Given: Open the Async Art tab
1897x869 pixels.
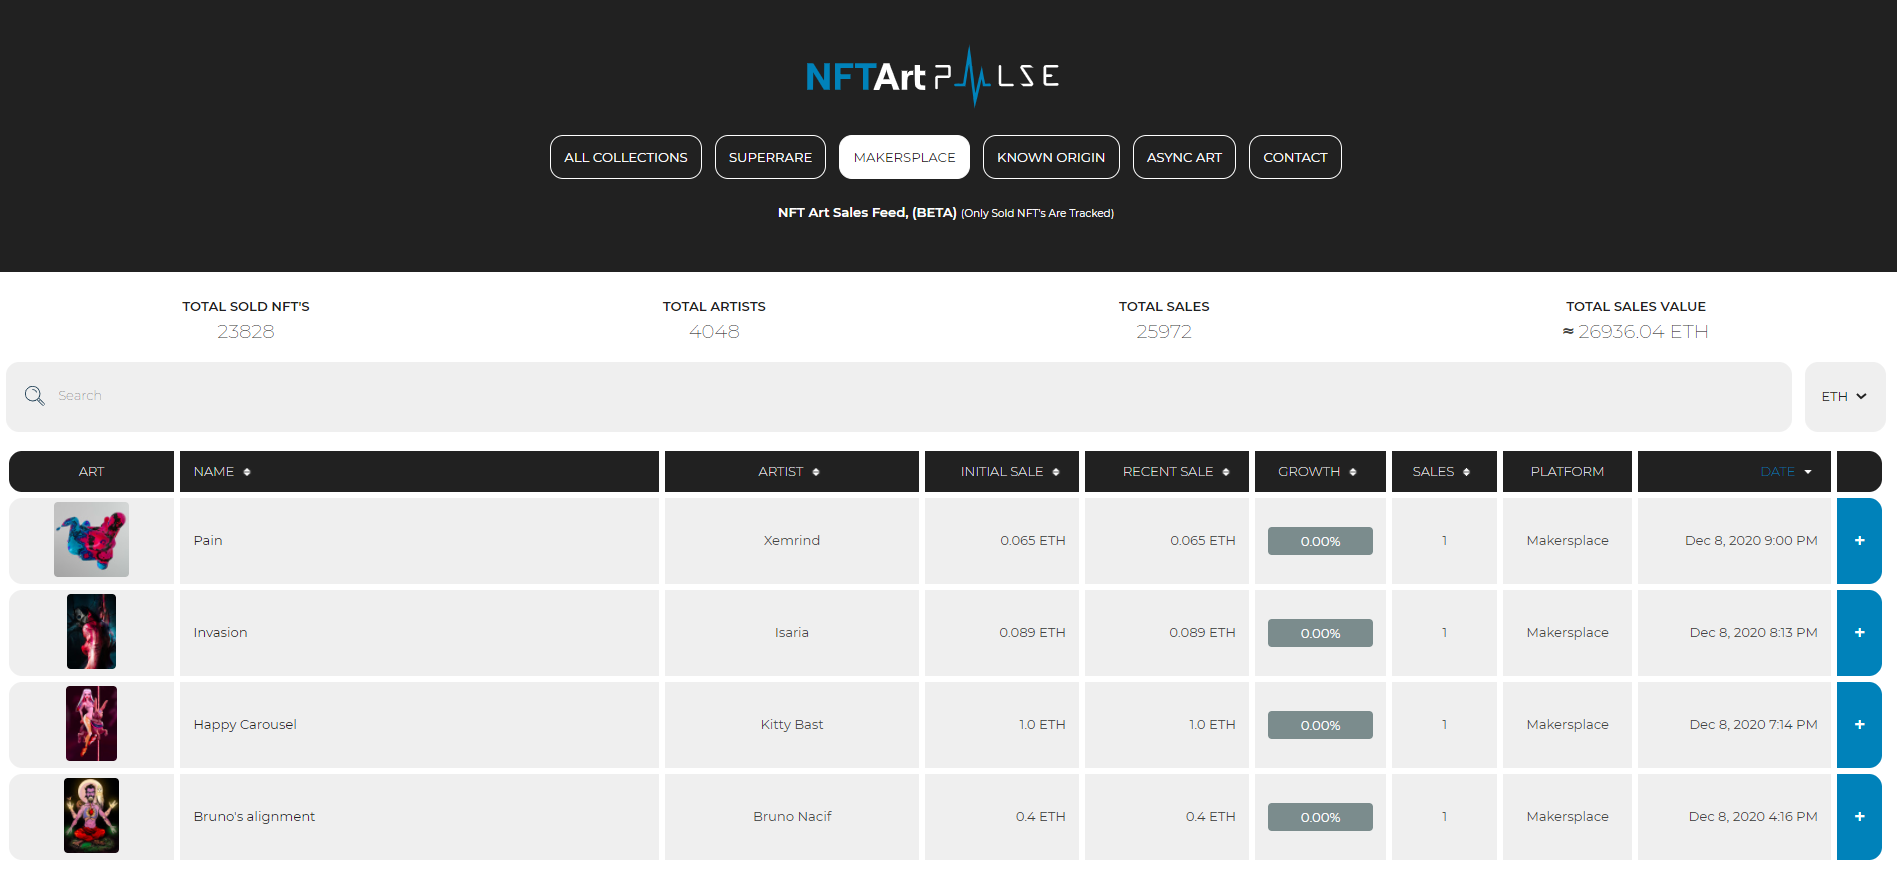Looking at the screenshot, I should (1184, 157).
